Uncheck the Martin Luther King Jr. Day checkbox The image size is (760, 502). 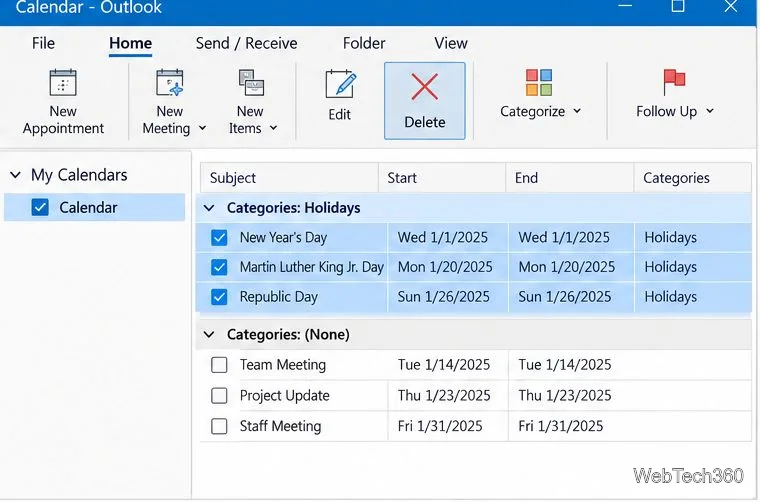(219, 267)
